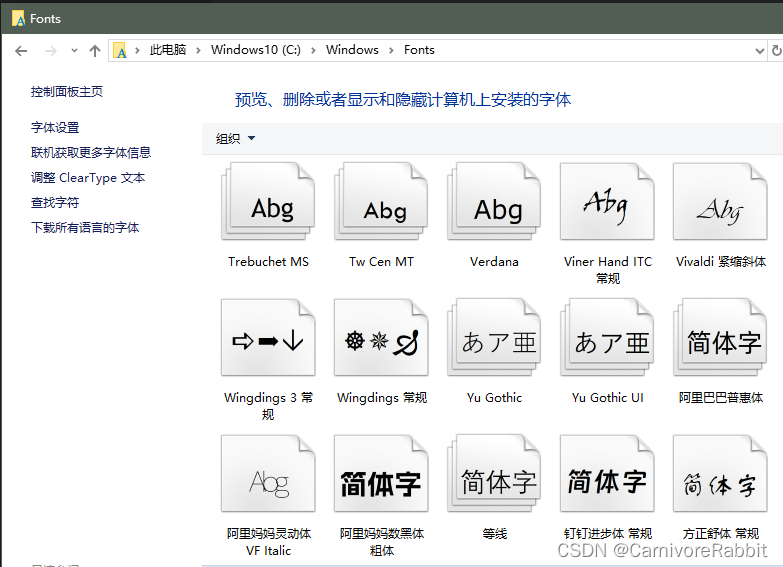Image resolution: width=783 pixels, height=567 pixels.
Task: Navigate to 此电脑 breadcrumb
Action: pyautogui.click(x=168, y=50)
